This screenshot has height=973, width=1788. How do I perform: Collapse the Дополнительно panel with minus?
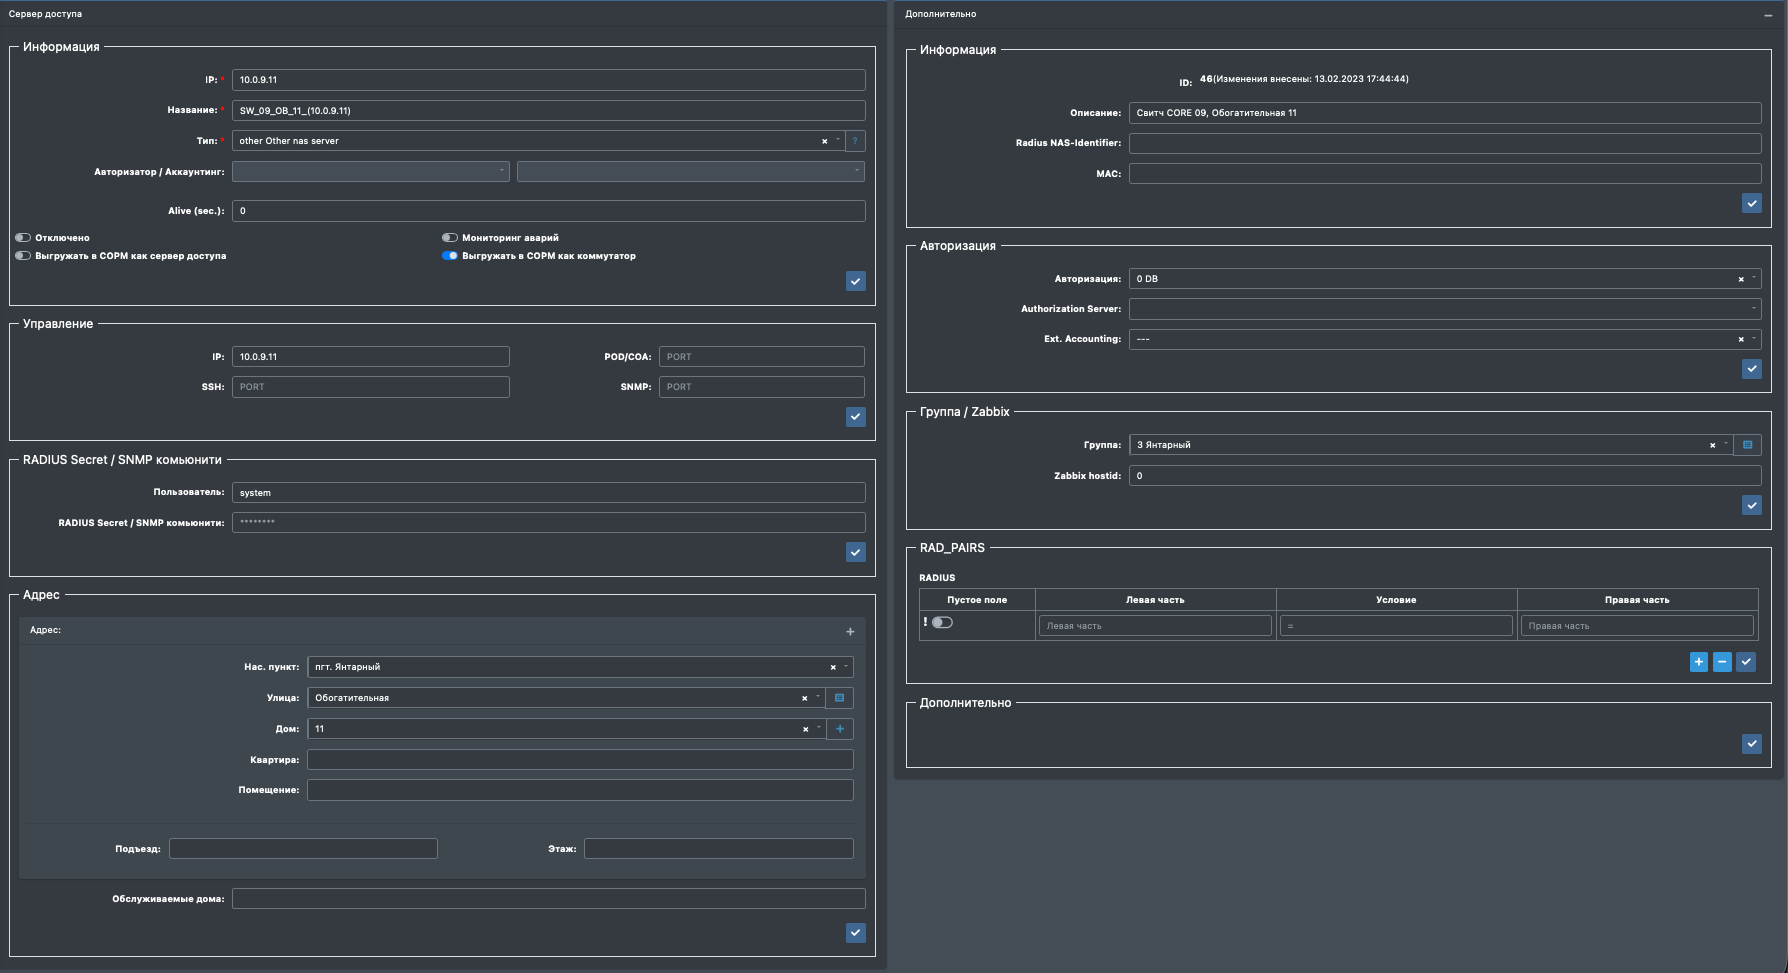pyautogui.click(x=1768, y=15)
